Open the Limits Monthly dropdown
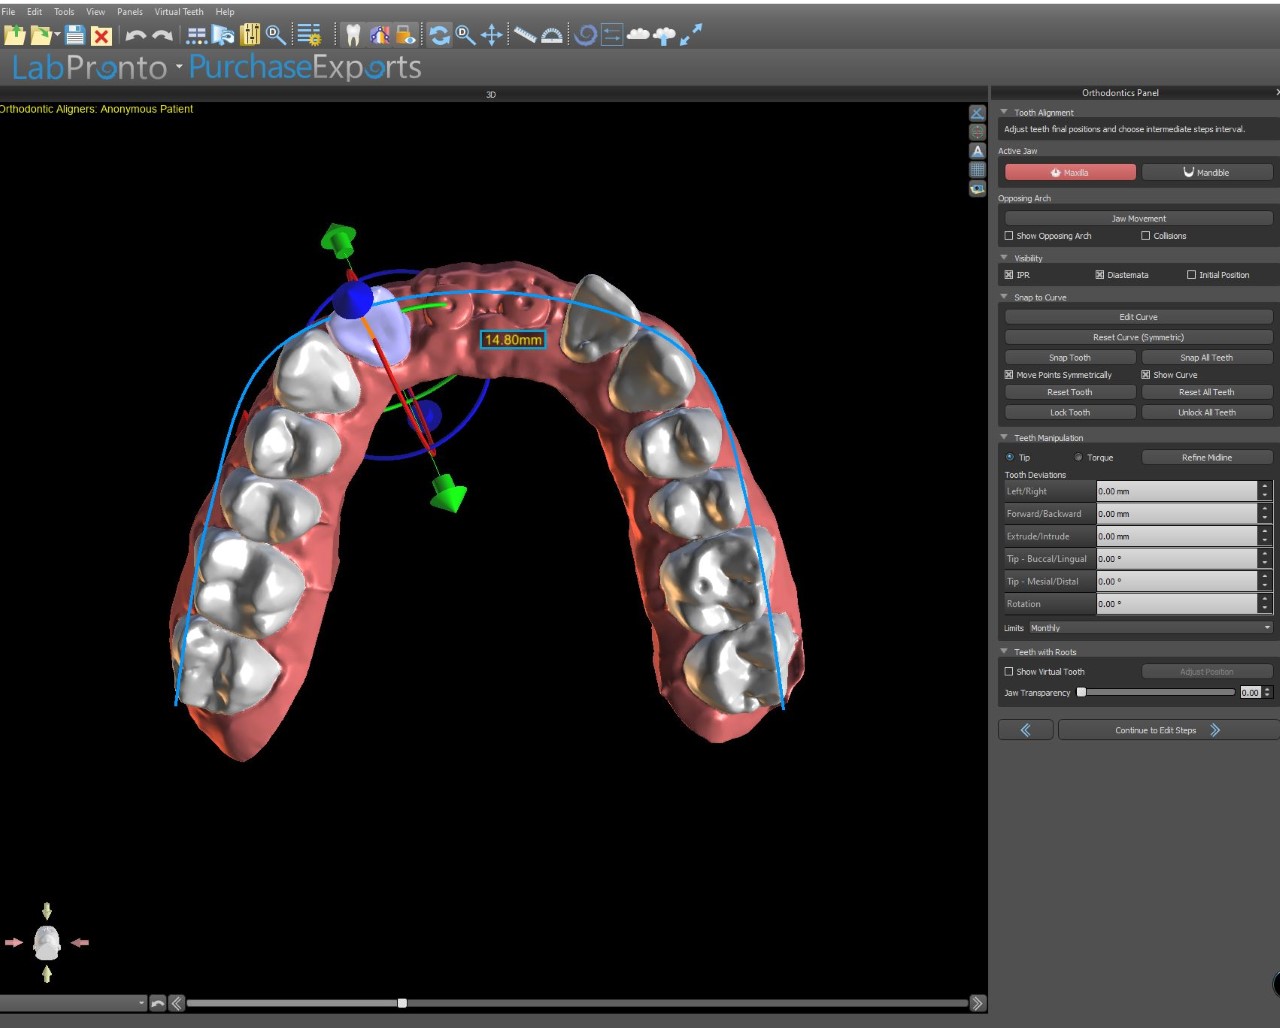 coord(1150,628)
